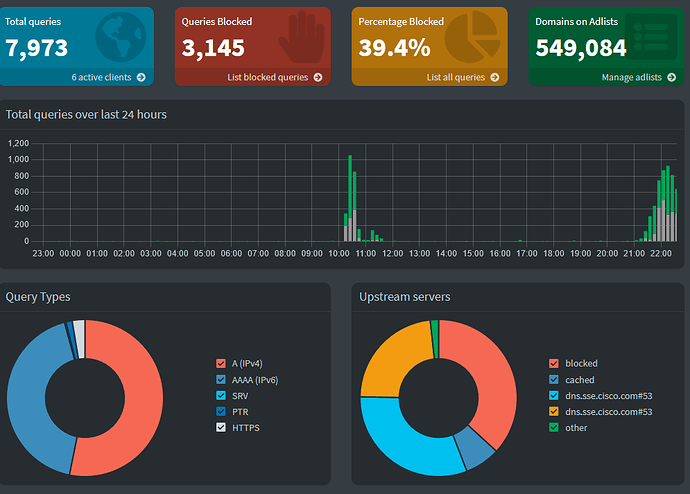Click the arrow icon next to List blocked queries

click(318, 77)
